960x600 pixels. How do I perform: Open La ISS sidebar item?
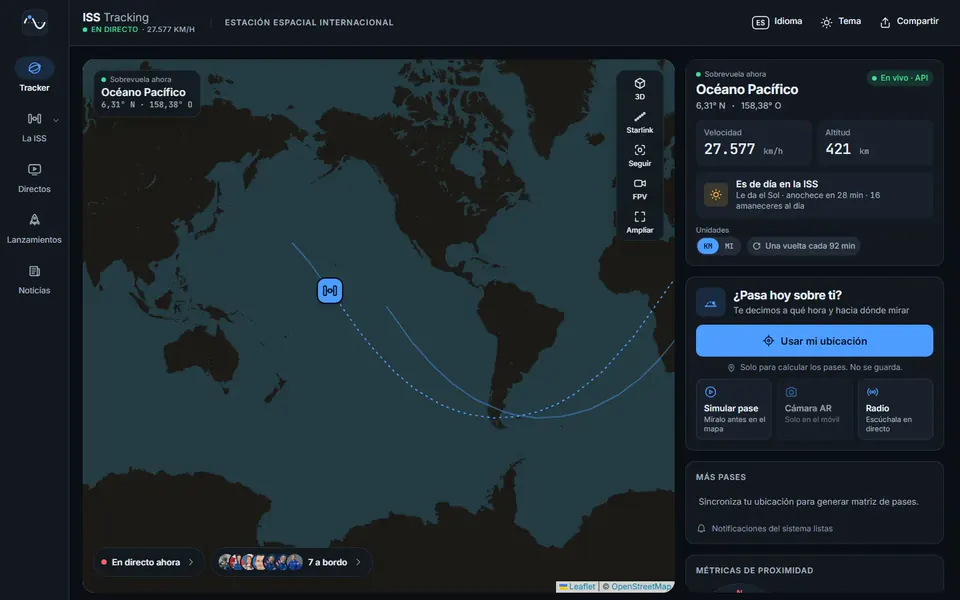(34, 127)
